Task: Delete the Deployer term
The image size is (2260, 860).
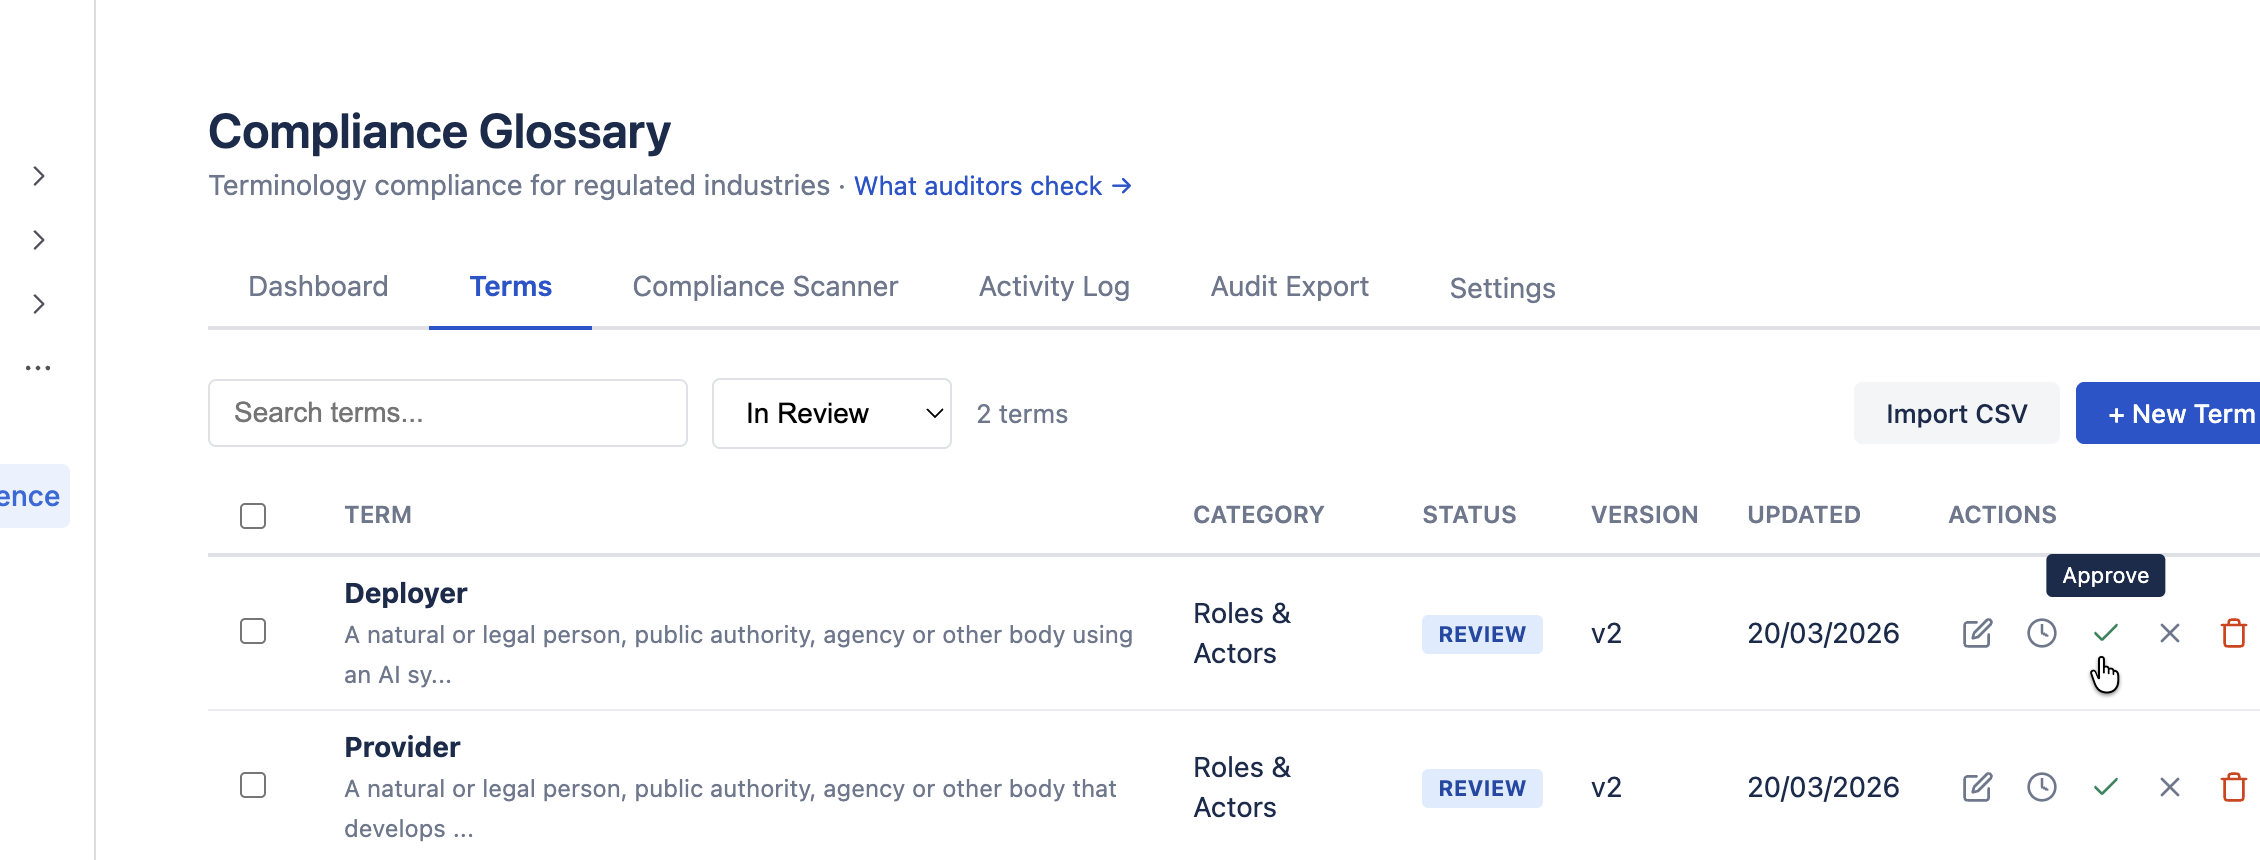Action: click(x=2233, y=633)
